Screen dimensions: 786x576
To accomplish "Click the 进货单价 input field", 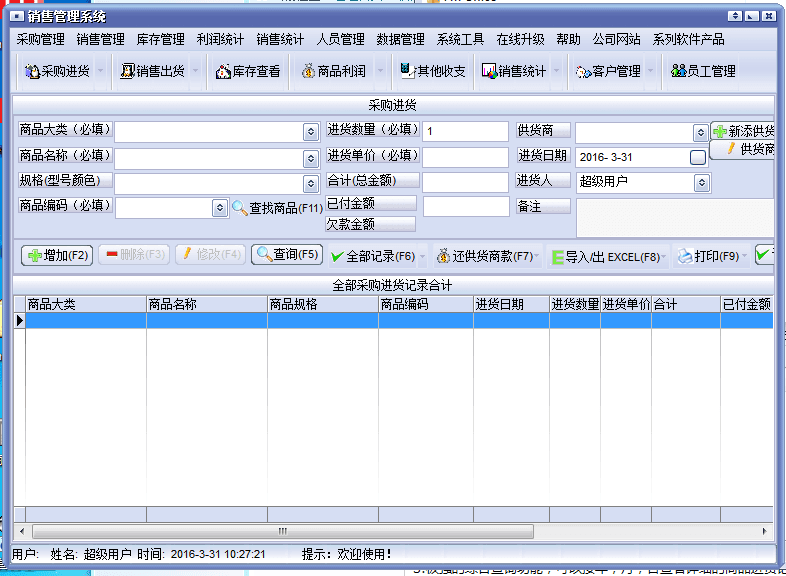I will coord(465,157).
